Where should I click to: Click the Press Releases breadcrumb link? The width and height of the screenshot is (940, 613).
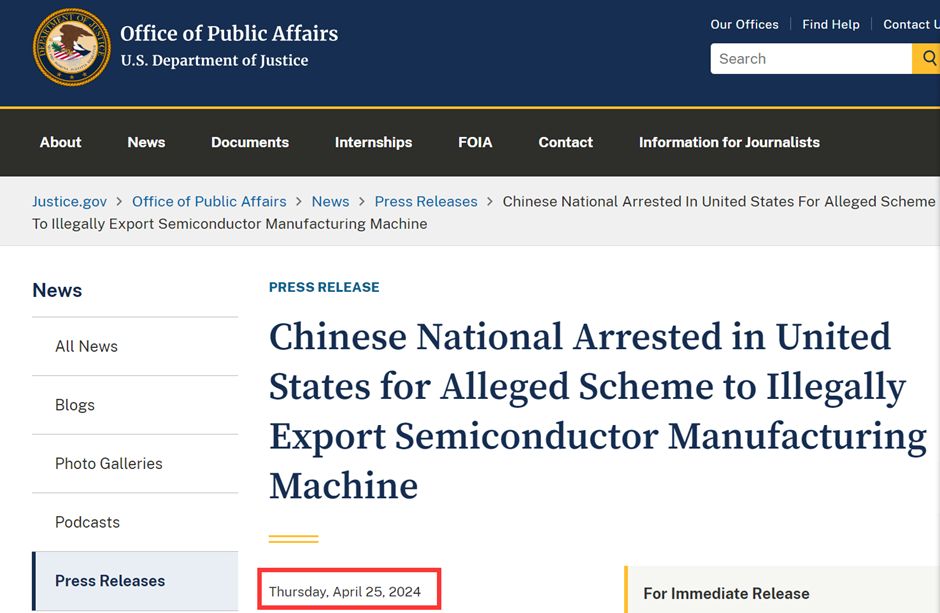[426, 201]
